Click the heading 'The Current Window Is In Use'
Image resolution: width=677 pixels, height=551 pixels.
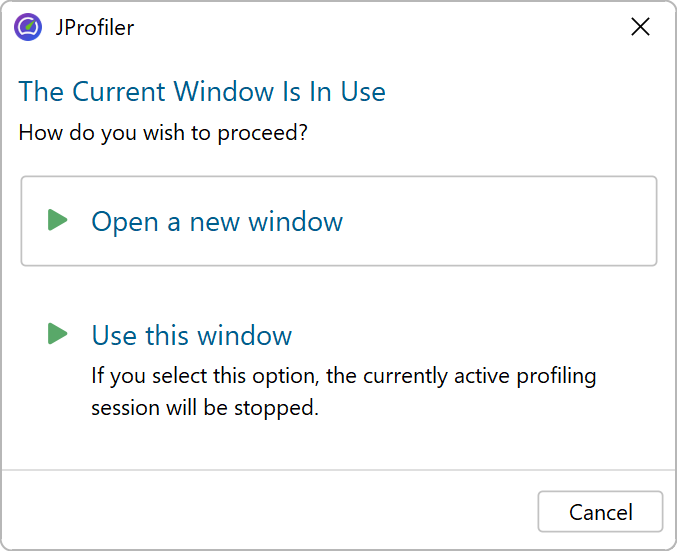pos(202,92)
